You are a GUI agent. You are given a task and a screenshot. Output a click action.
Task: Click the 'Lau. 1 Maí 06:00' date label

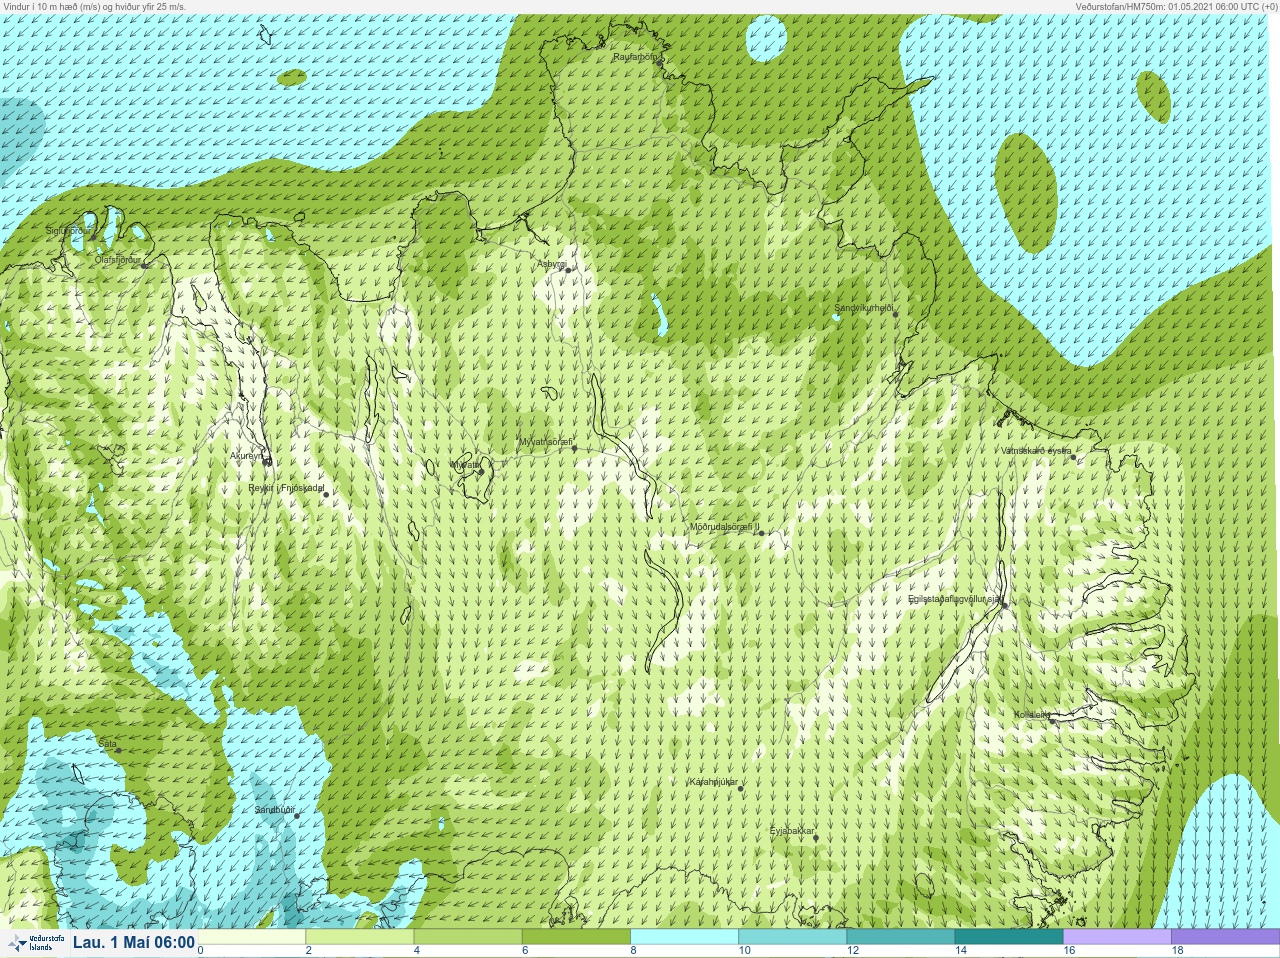coord(134,942)
